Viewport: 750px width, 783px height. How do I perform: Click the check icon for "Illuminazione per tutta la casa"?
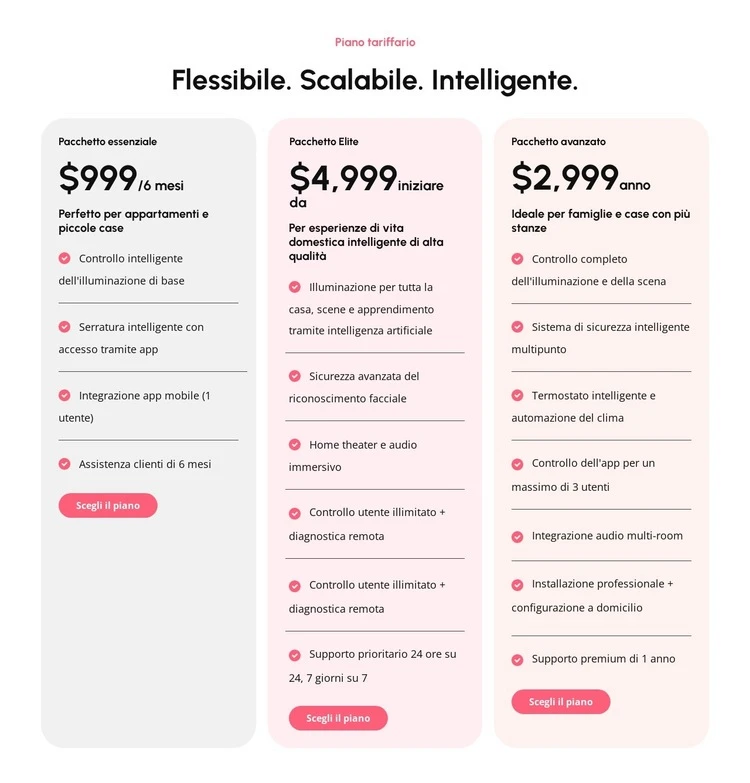(x=295, y=287)
